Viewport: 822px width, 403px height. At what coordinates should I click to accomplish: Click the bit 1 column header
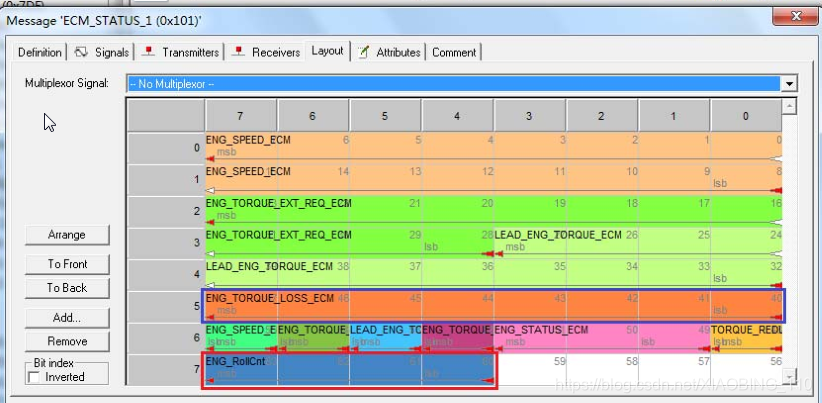tap(674, 116)
